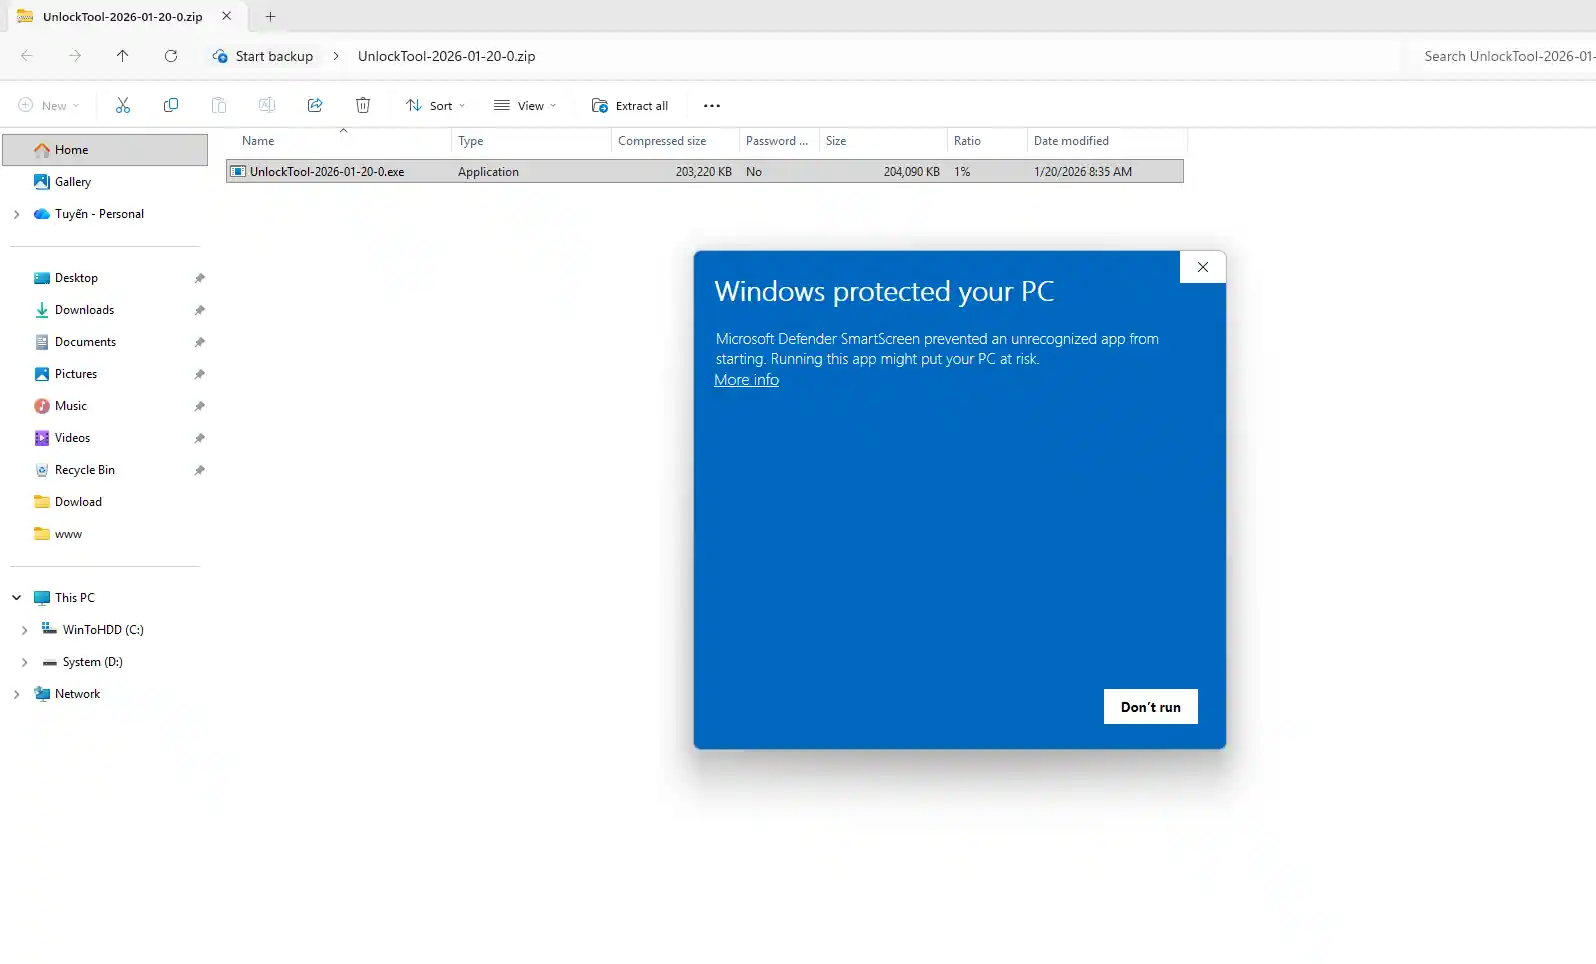Screen dimensions: 1596x964
Task: Open the New item dropdown
Action: [49, 106]
